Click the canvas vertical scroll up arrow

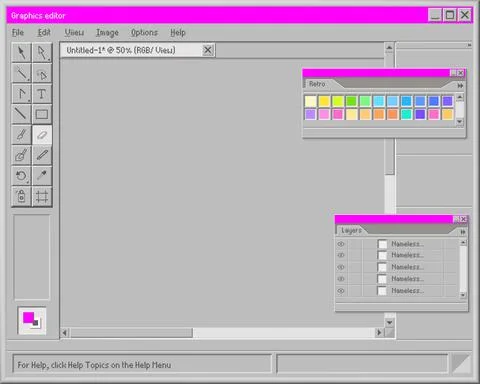pos(389,48)
